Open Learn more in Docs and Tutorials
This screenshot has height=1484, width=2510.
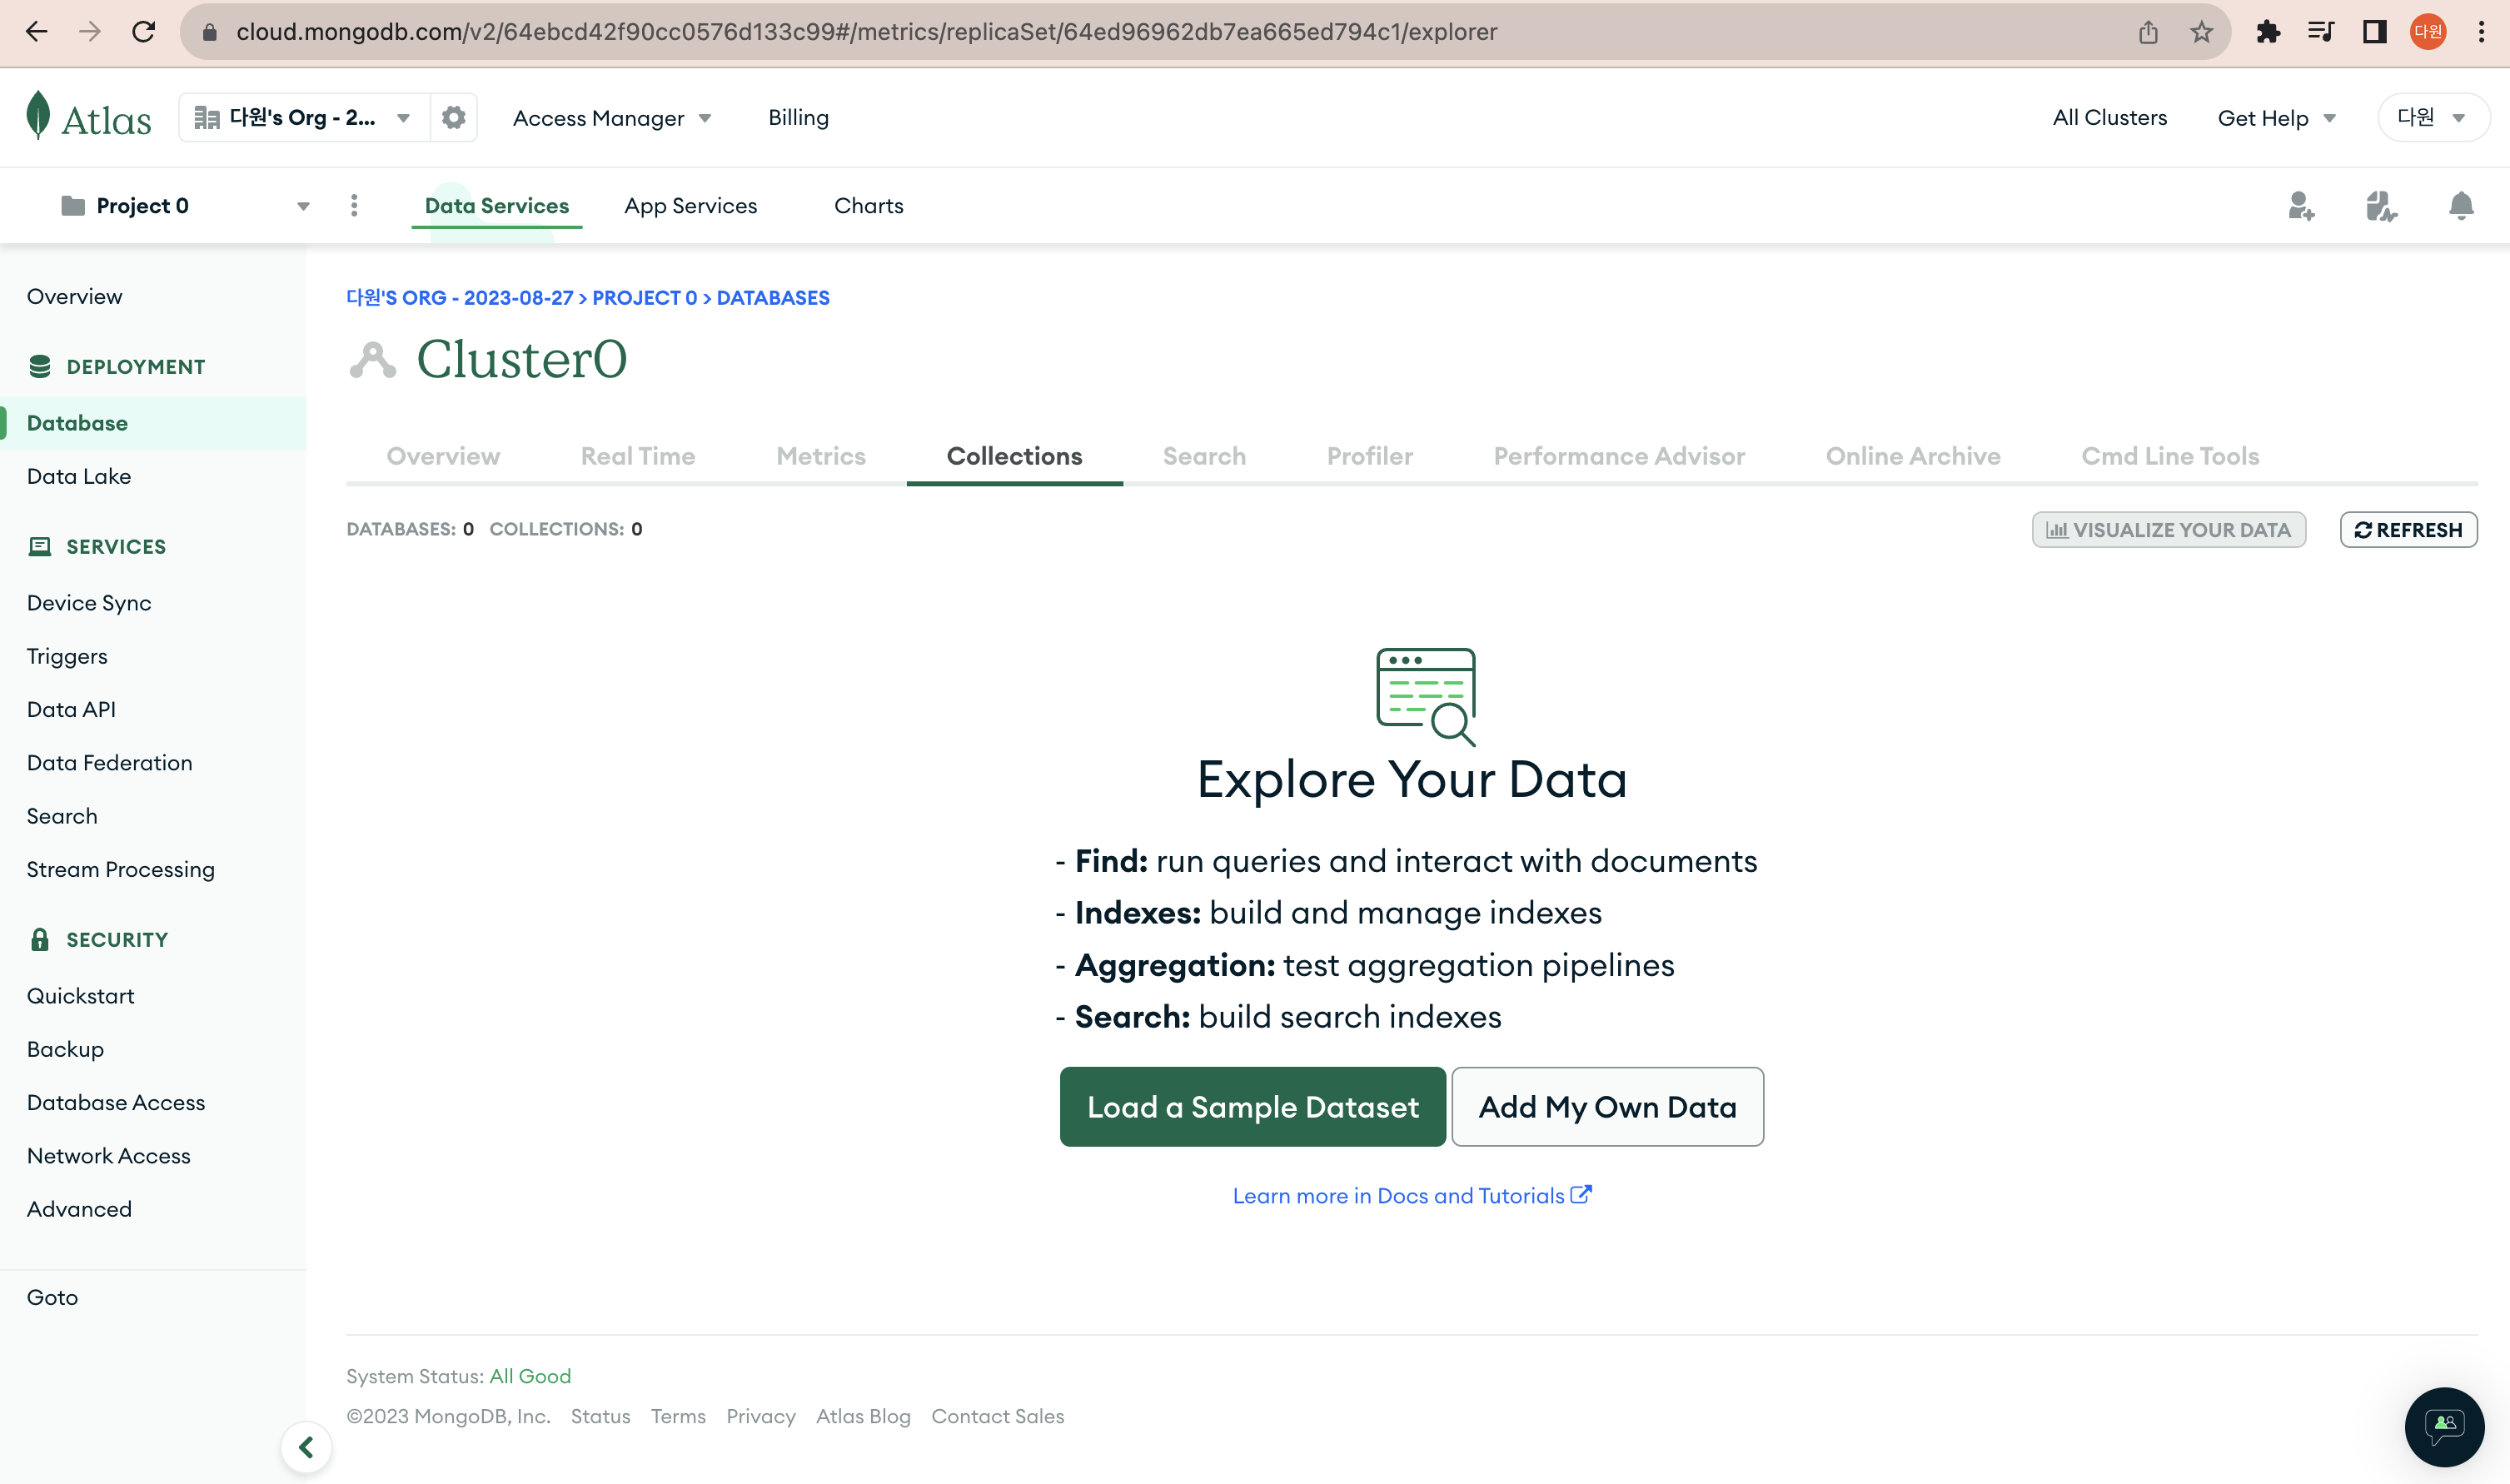click(x=1412, y=1196)
